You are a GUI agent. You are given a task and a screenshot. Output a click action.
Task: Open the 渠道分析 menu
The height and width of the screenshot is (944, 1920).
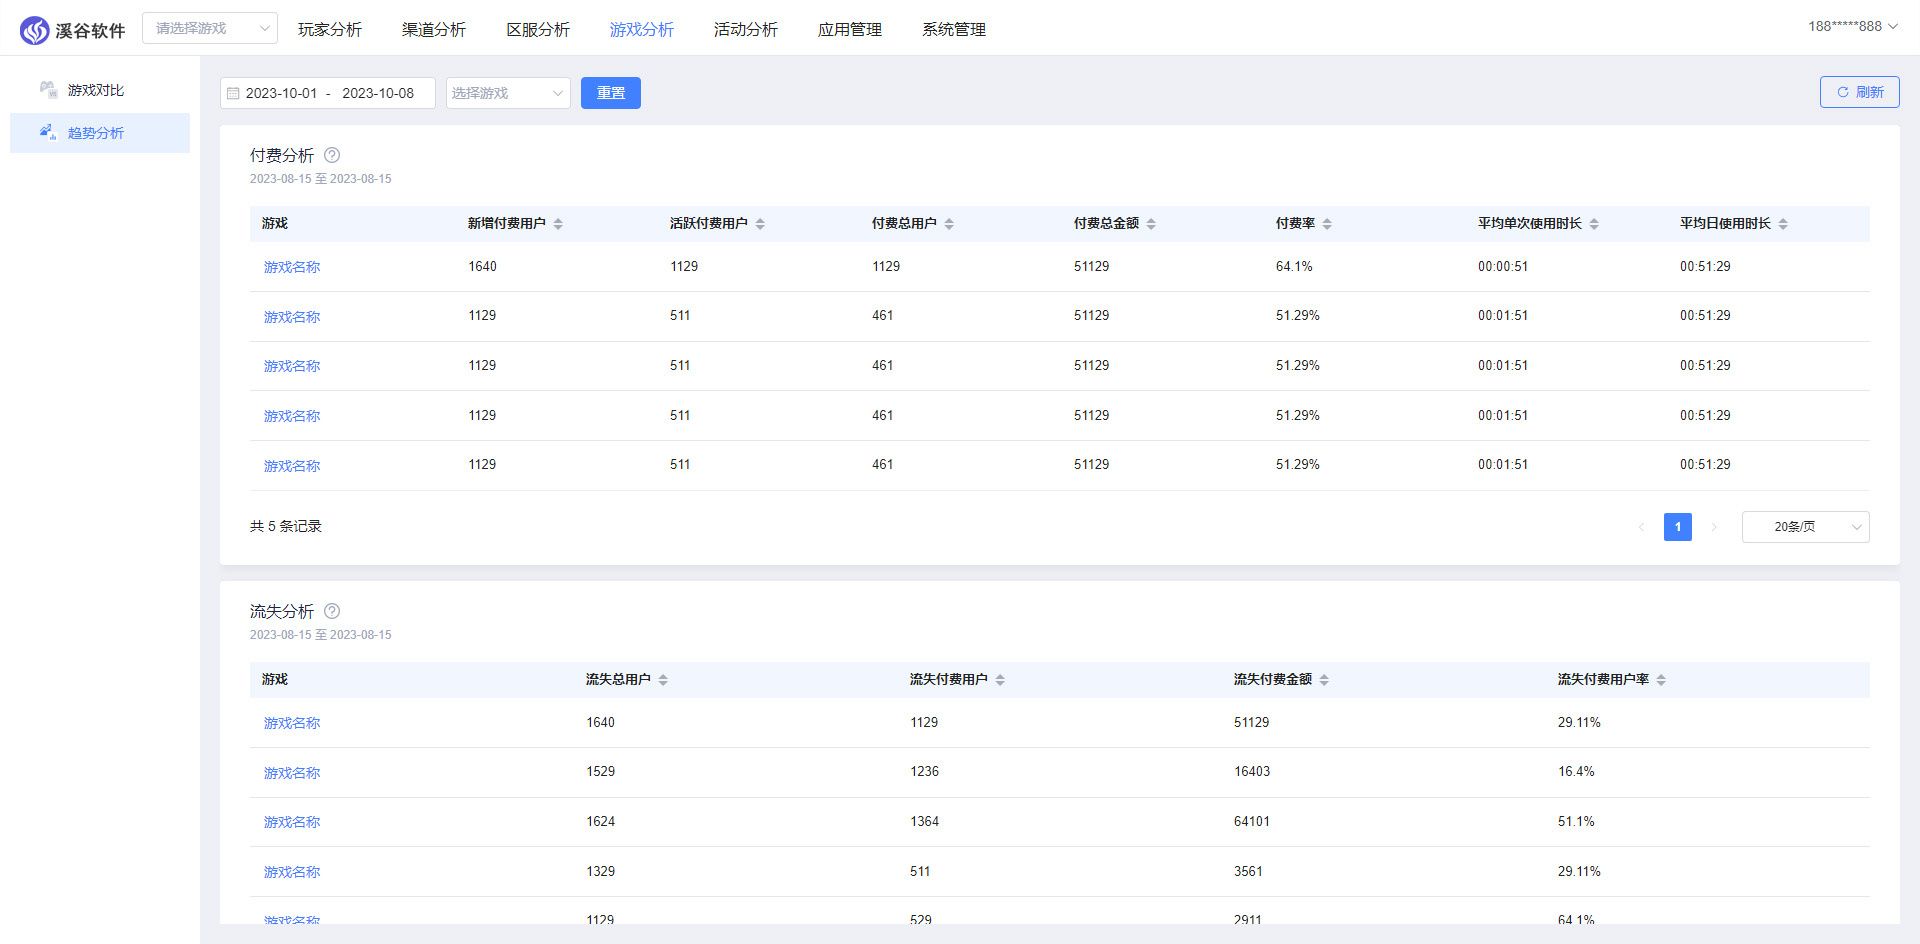(434, 29)
